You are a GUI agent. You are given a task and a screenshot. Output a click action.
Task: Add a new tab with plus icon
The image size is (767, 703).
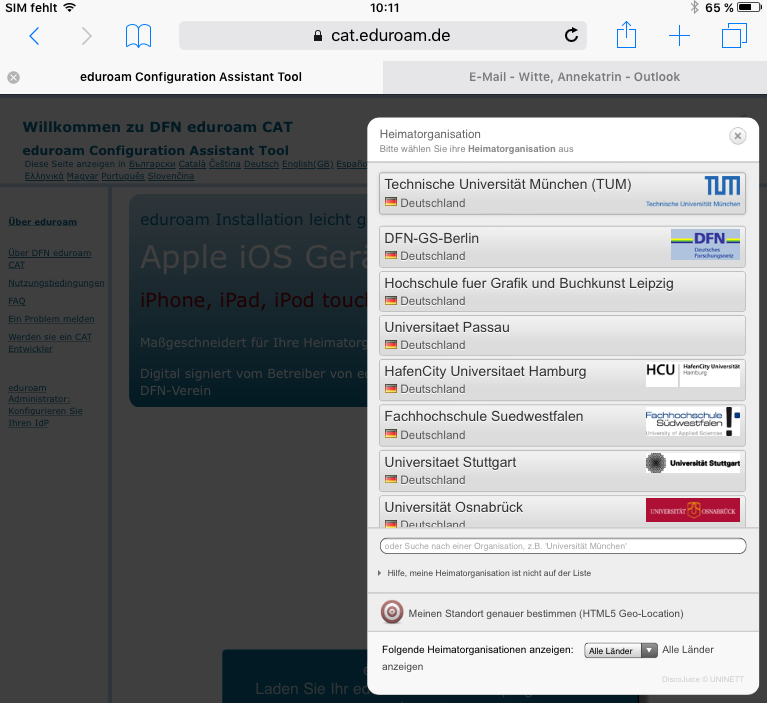pos(679,37)
